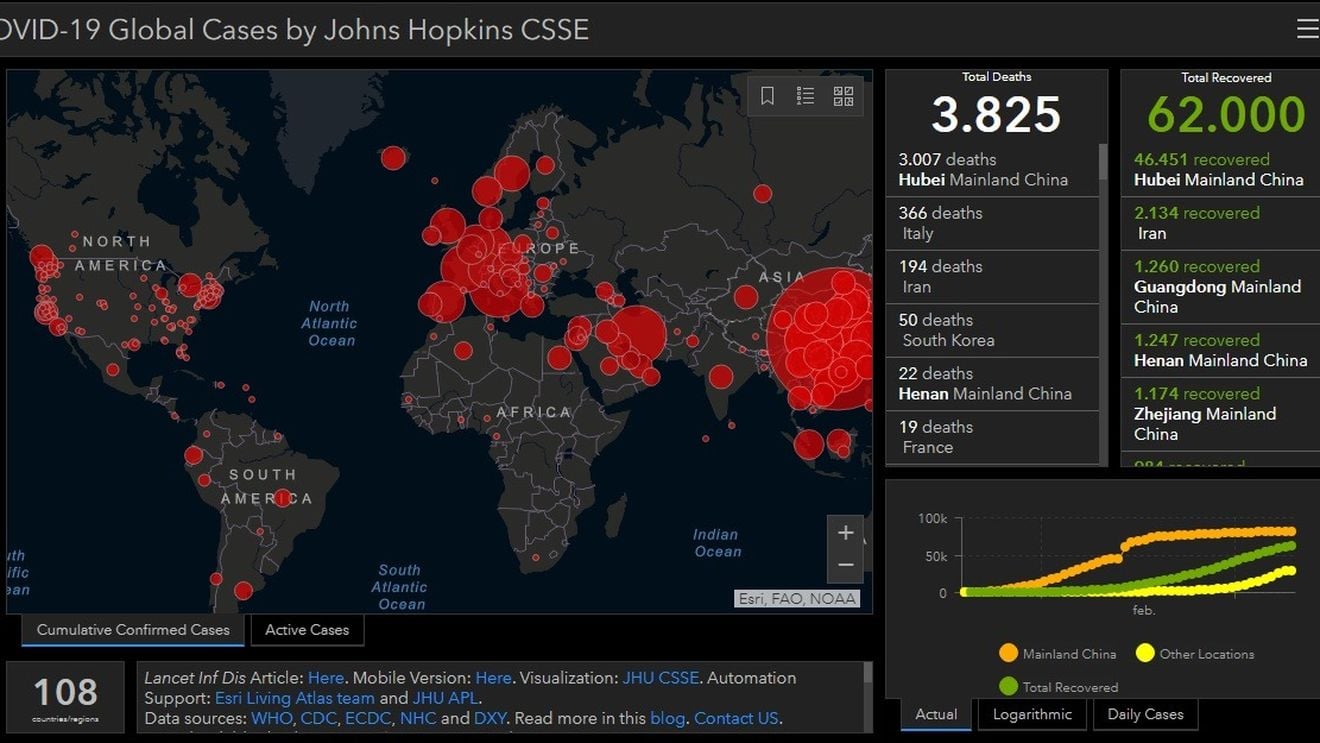This screenshot has width=1320, height=743.
Task: Switch chart to the Logarithmic tab
Action: point(1032,714)
